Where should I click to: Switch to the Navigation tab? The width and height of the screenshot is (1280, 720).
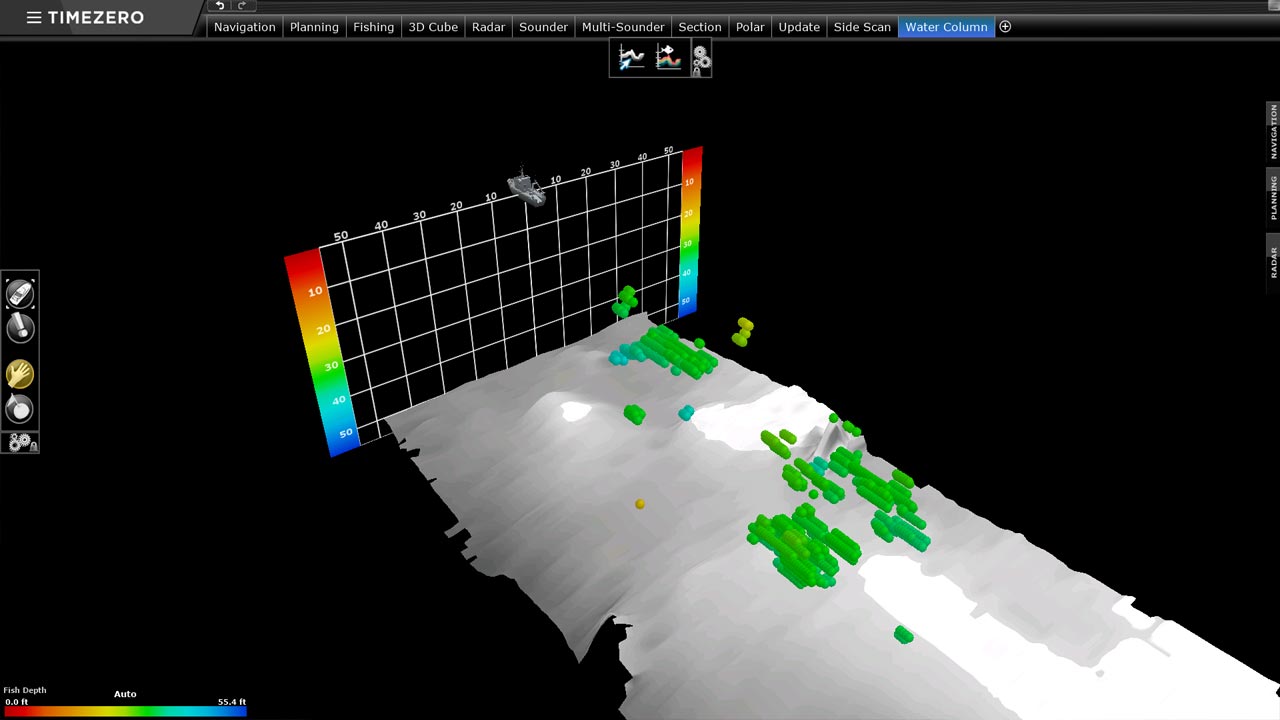click(244, 27)
